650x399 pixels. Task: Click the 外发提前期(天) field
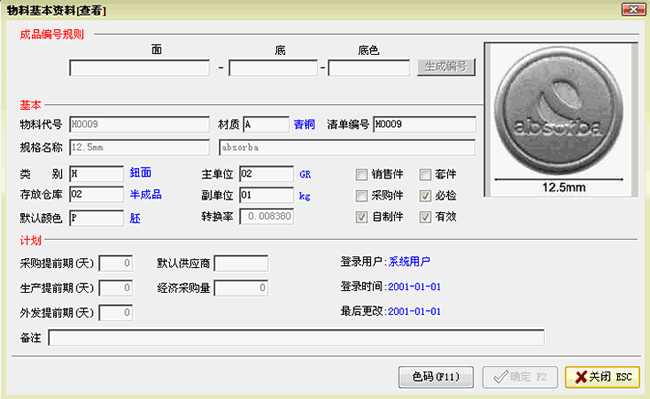pyautogui.click(x=116, y=312)
